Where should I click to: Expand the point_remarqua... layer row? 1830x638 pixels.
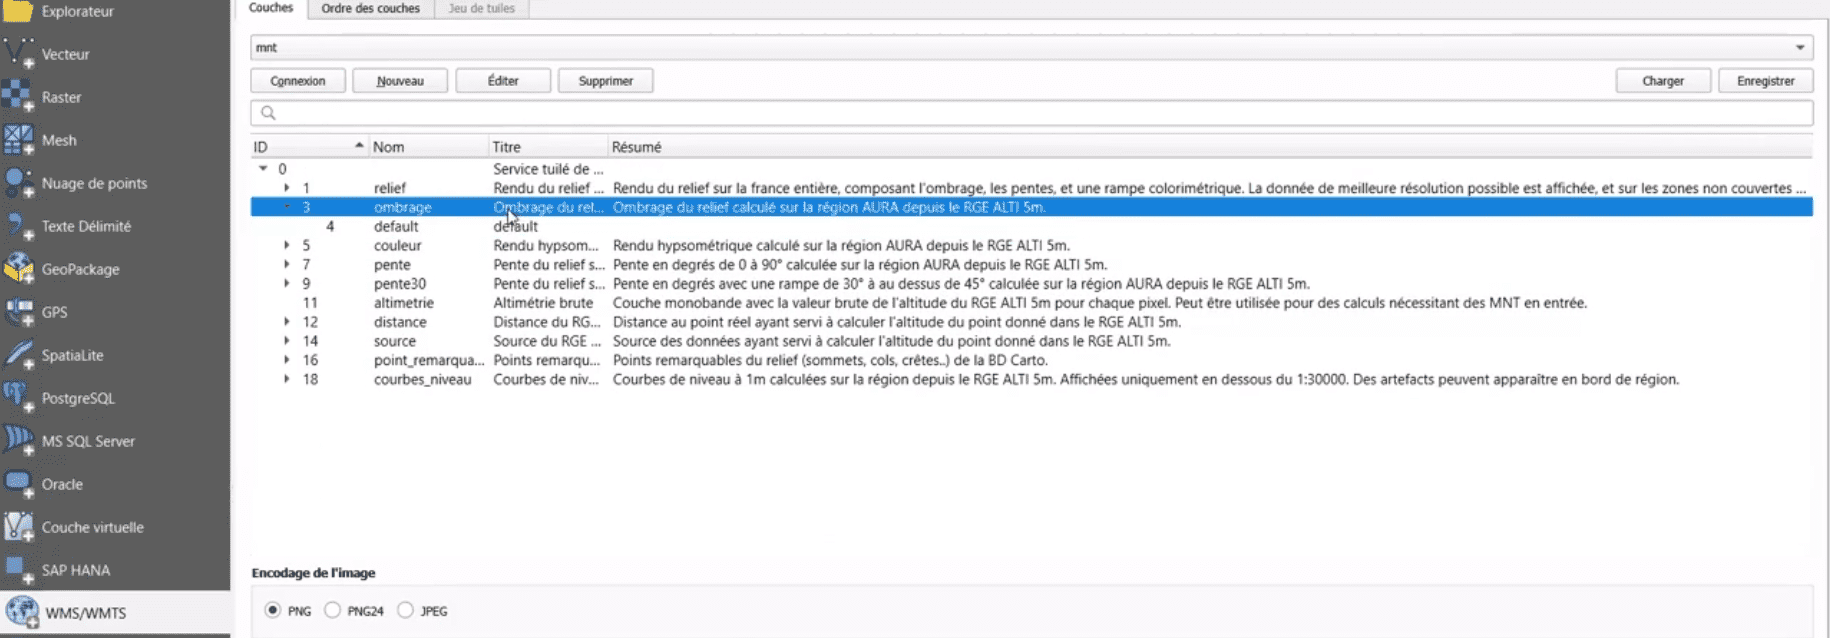point(286,360)
